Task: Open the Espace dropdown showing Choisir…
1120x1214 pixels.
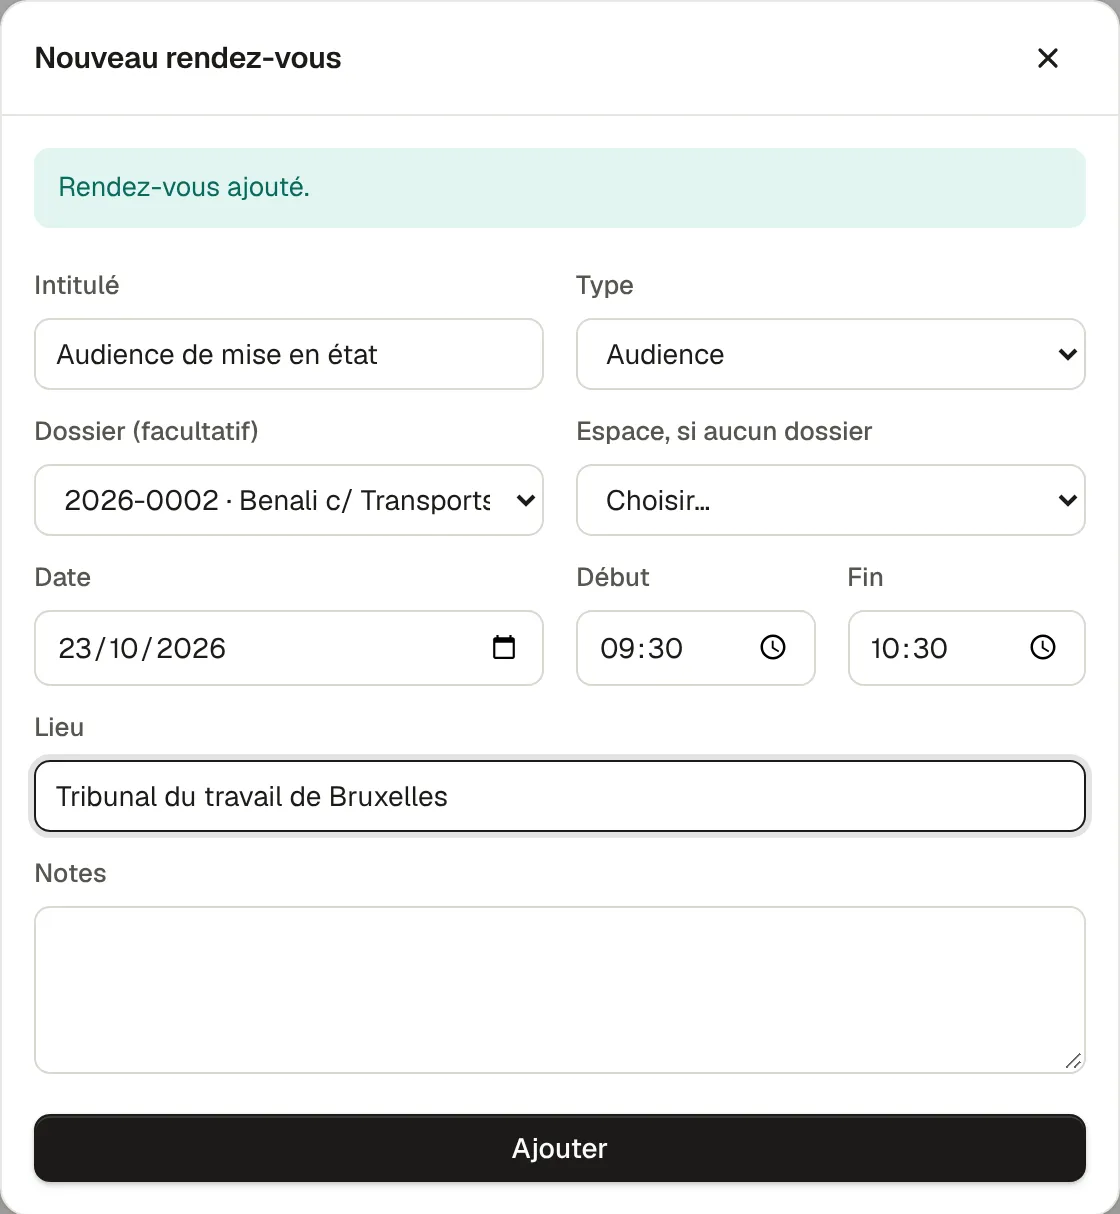Action: (831, 500)
